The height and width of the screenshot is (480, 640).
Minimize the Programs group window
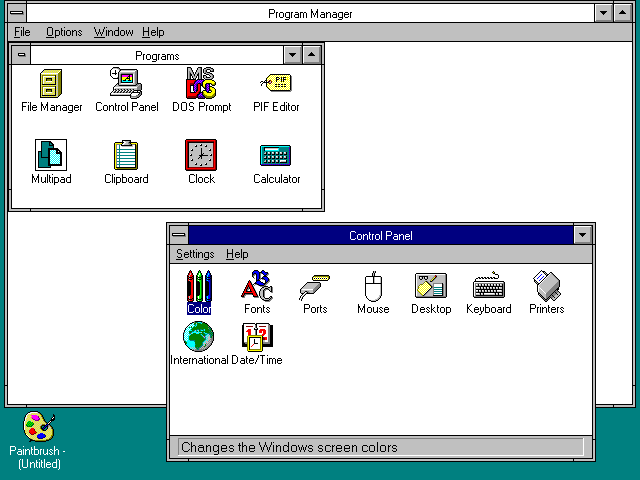pyautogui.click(x=293, y=55)
